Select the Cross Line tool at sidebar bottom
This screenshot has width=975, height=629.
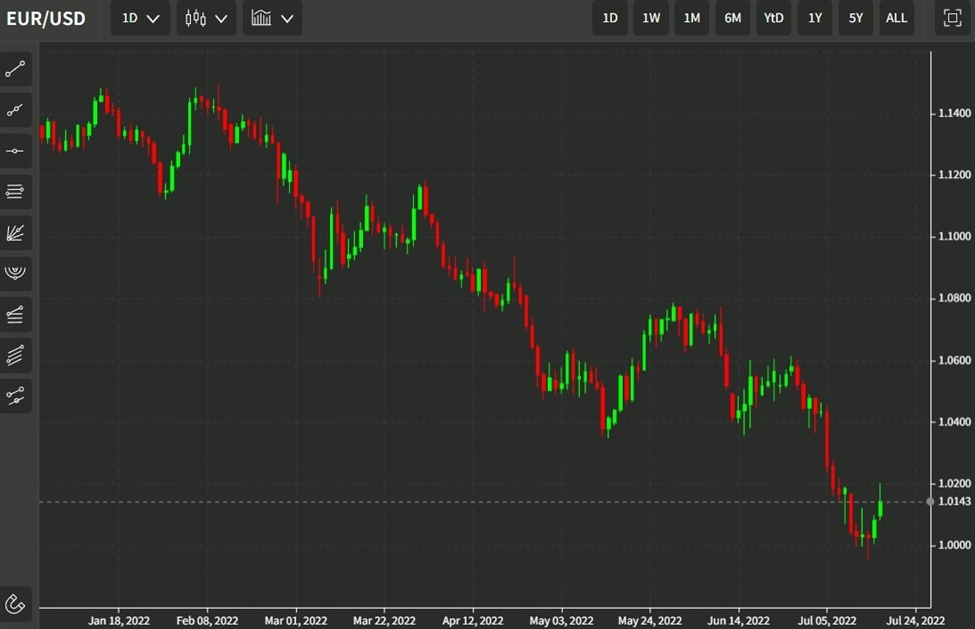tap(15, 395)
